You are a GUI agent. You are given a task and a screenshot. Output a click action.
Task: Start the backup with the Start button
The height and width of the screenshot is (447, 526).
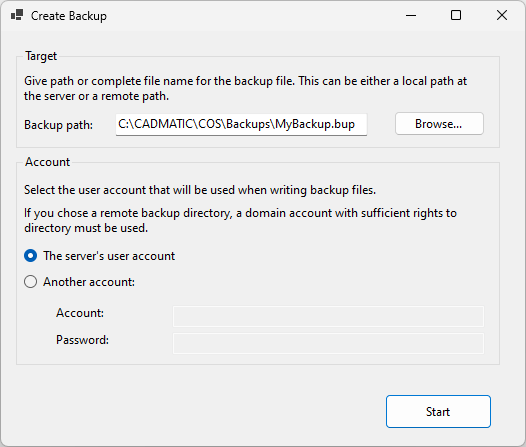(x=438, y=411)
